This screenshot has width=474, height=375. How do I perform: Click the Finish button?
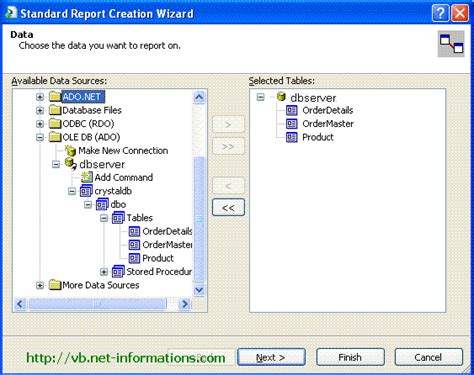pyautogui.click(x=350, y=357)
